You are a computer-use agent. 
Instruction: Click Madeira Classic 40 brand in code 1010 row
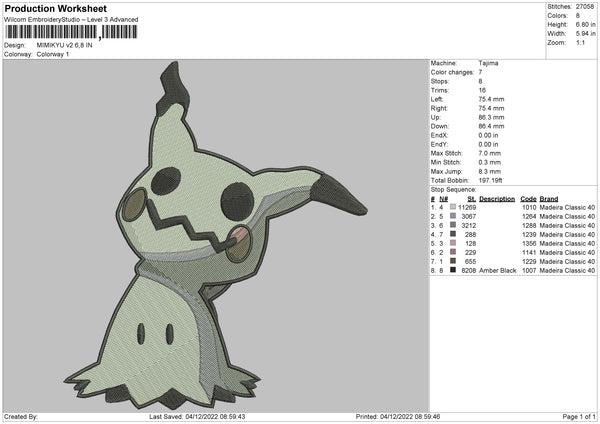pos(567,207)
